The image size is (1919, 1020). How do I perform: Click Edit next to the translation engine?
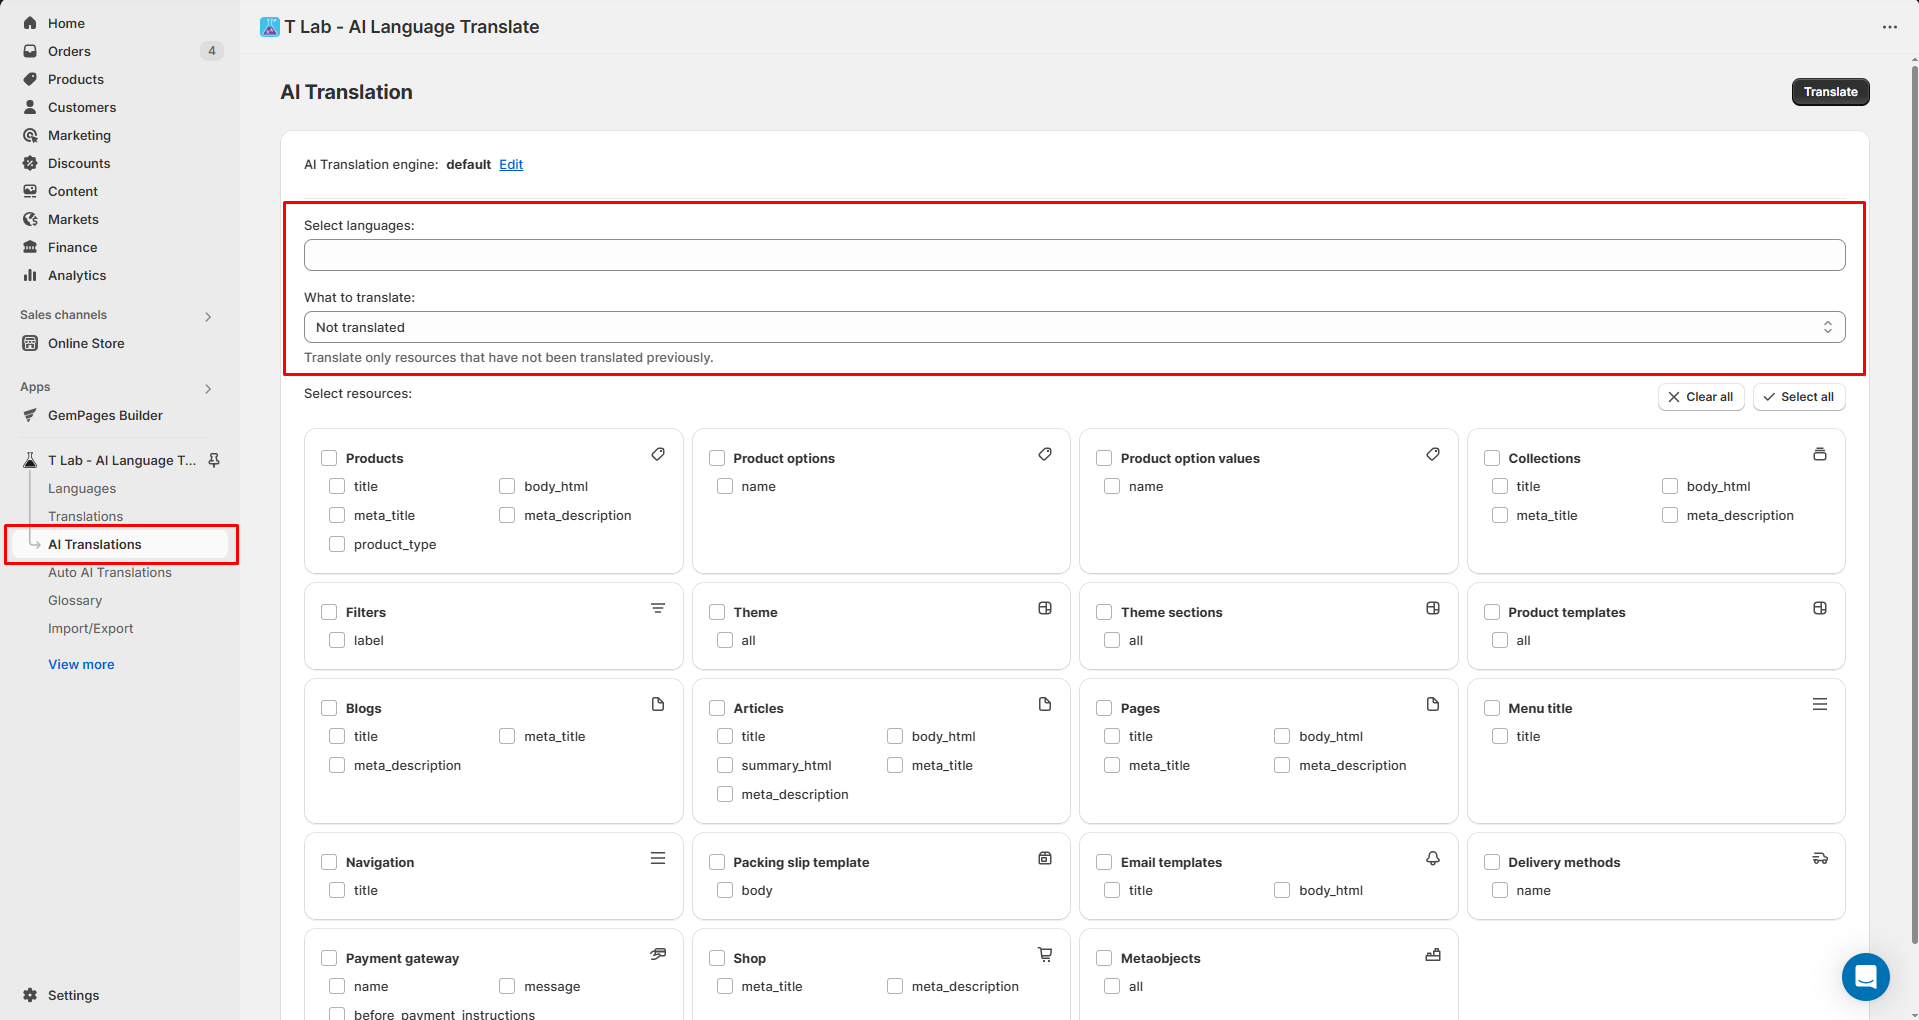tap(511, 164)
